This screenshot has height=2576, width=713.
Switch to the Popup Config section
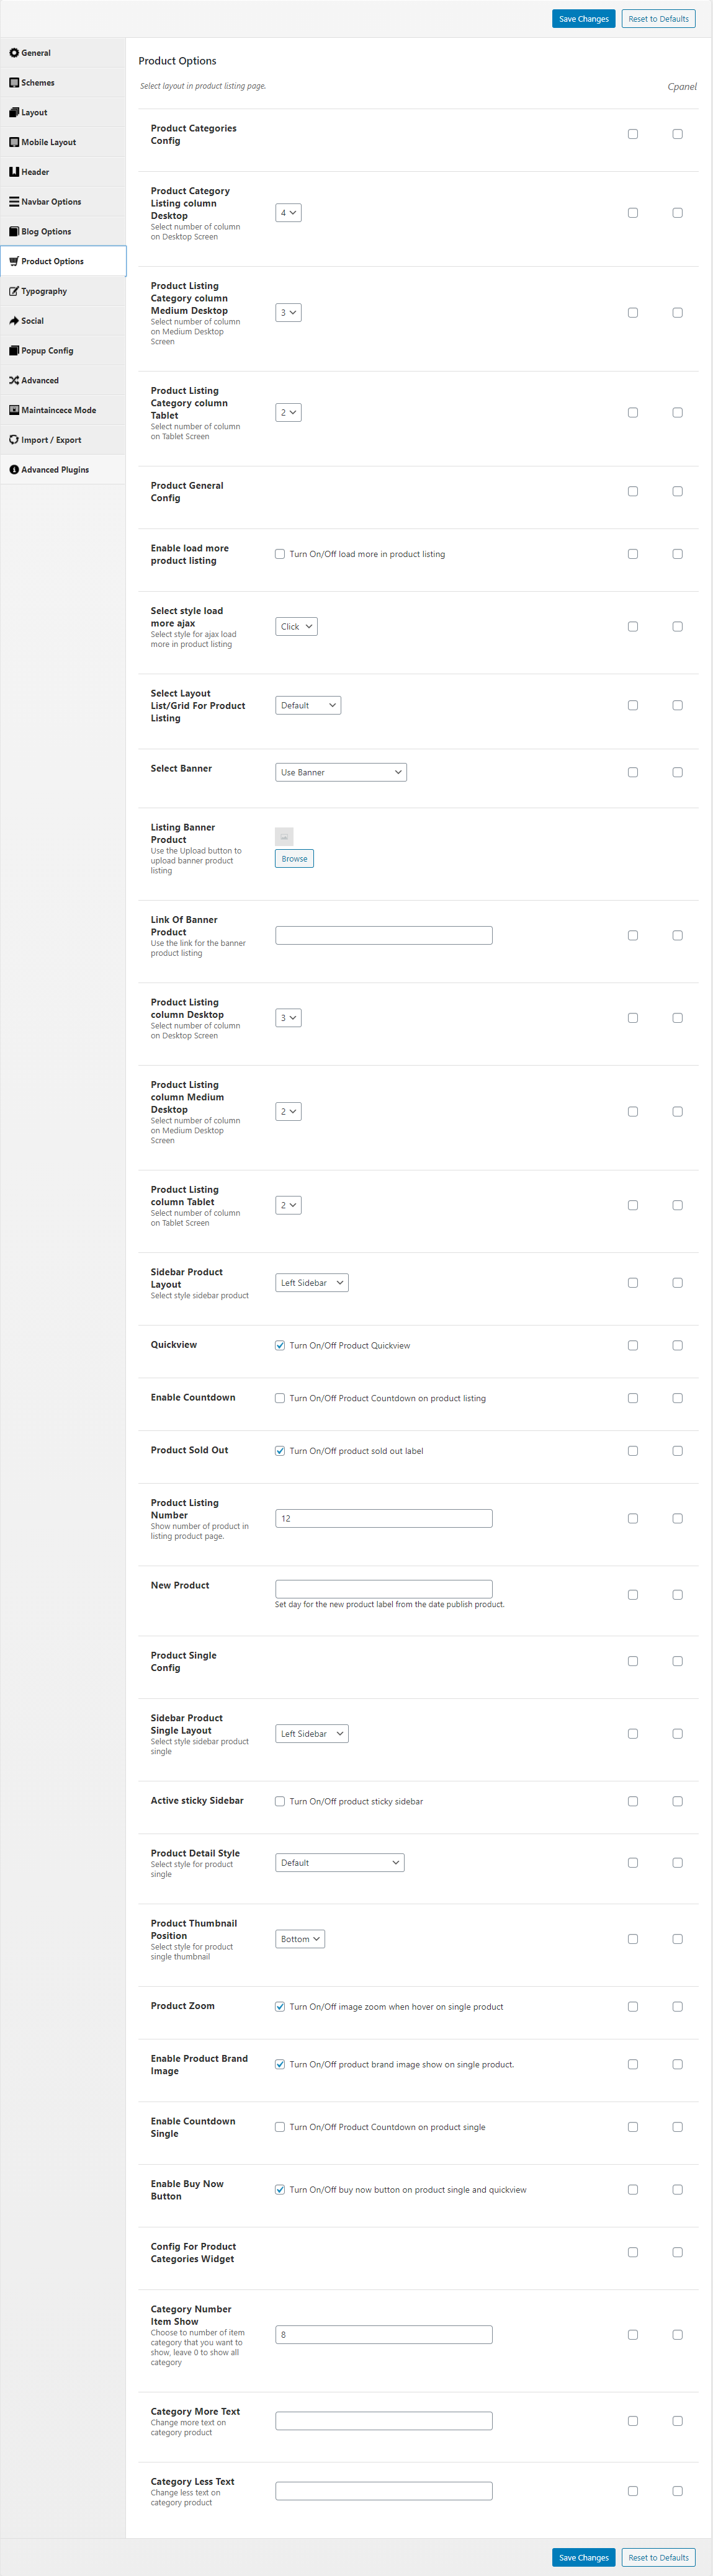click(63, 351)
